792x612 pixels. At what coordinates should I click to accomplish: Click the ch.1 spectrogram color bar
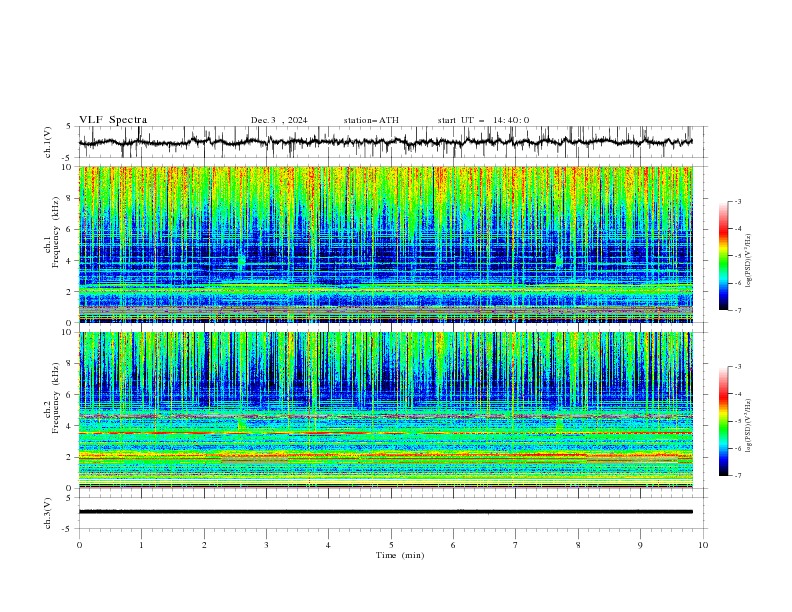(x=723, y=256)
